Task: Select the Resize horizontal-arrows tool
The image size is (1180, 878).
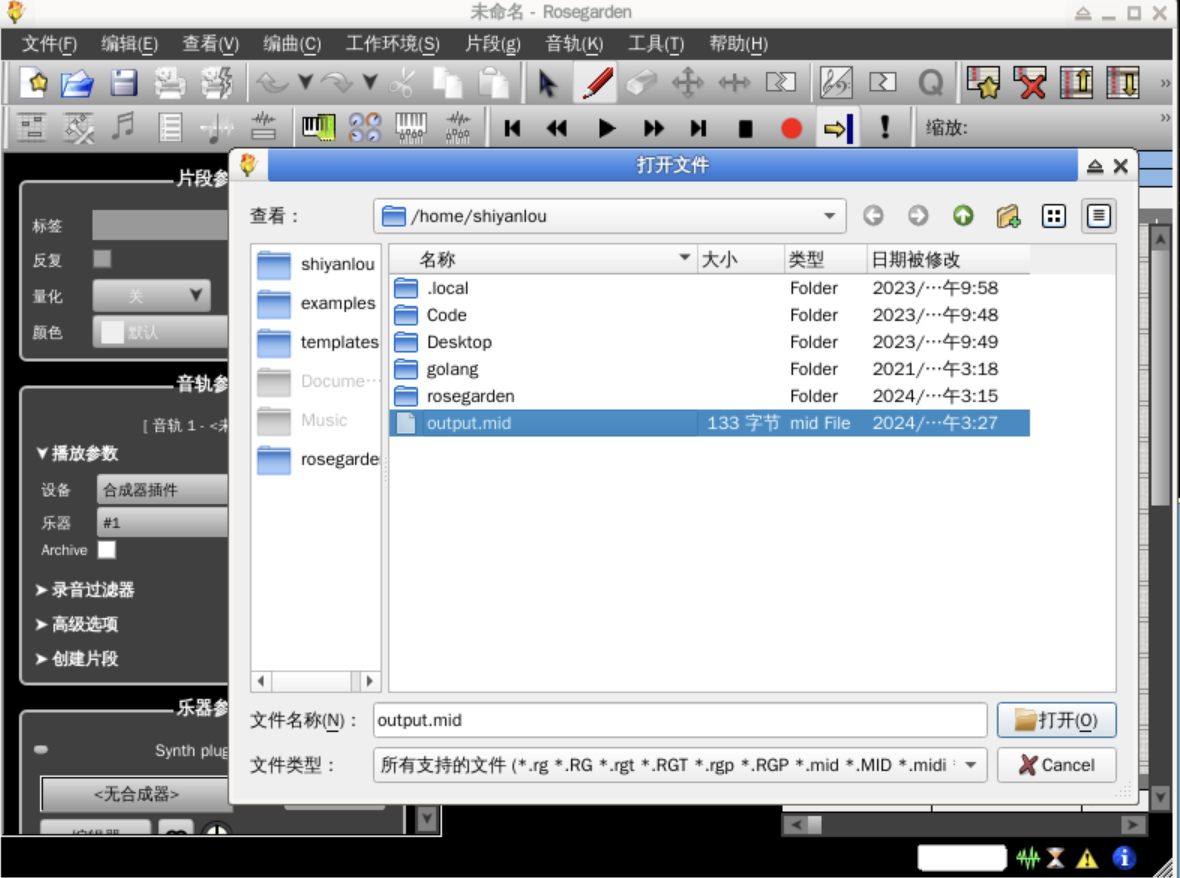Action: coord(734,83)
